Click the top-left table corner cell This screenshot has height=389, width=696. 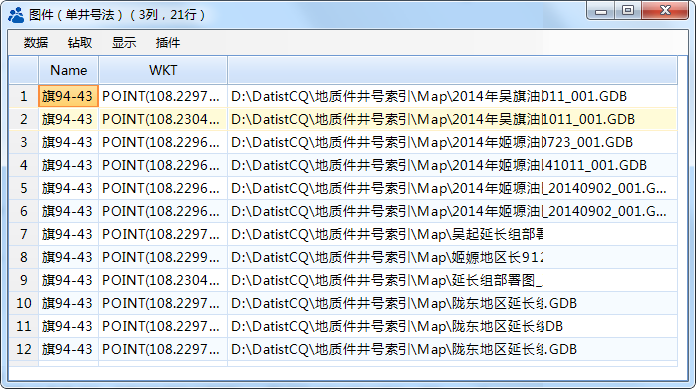coord(24,70)
